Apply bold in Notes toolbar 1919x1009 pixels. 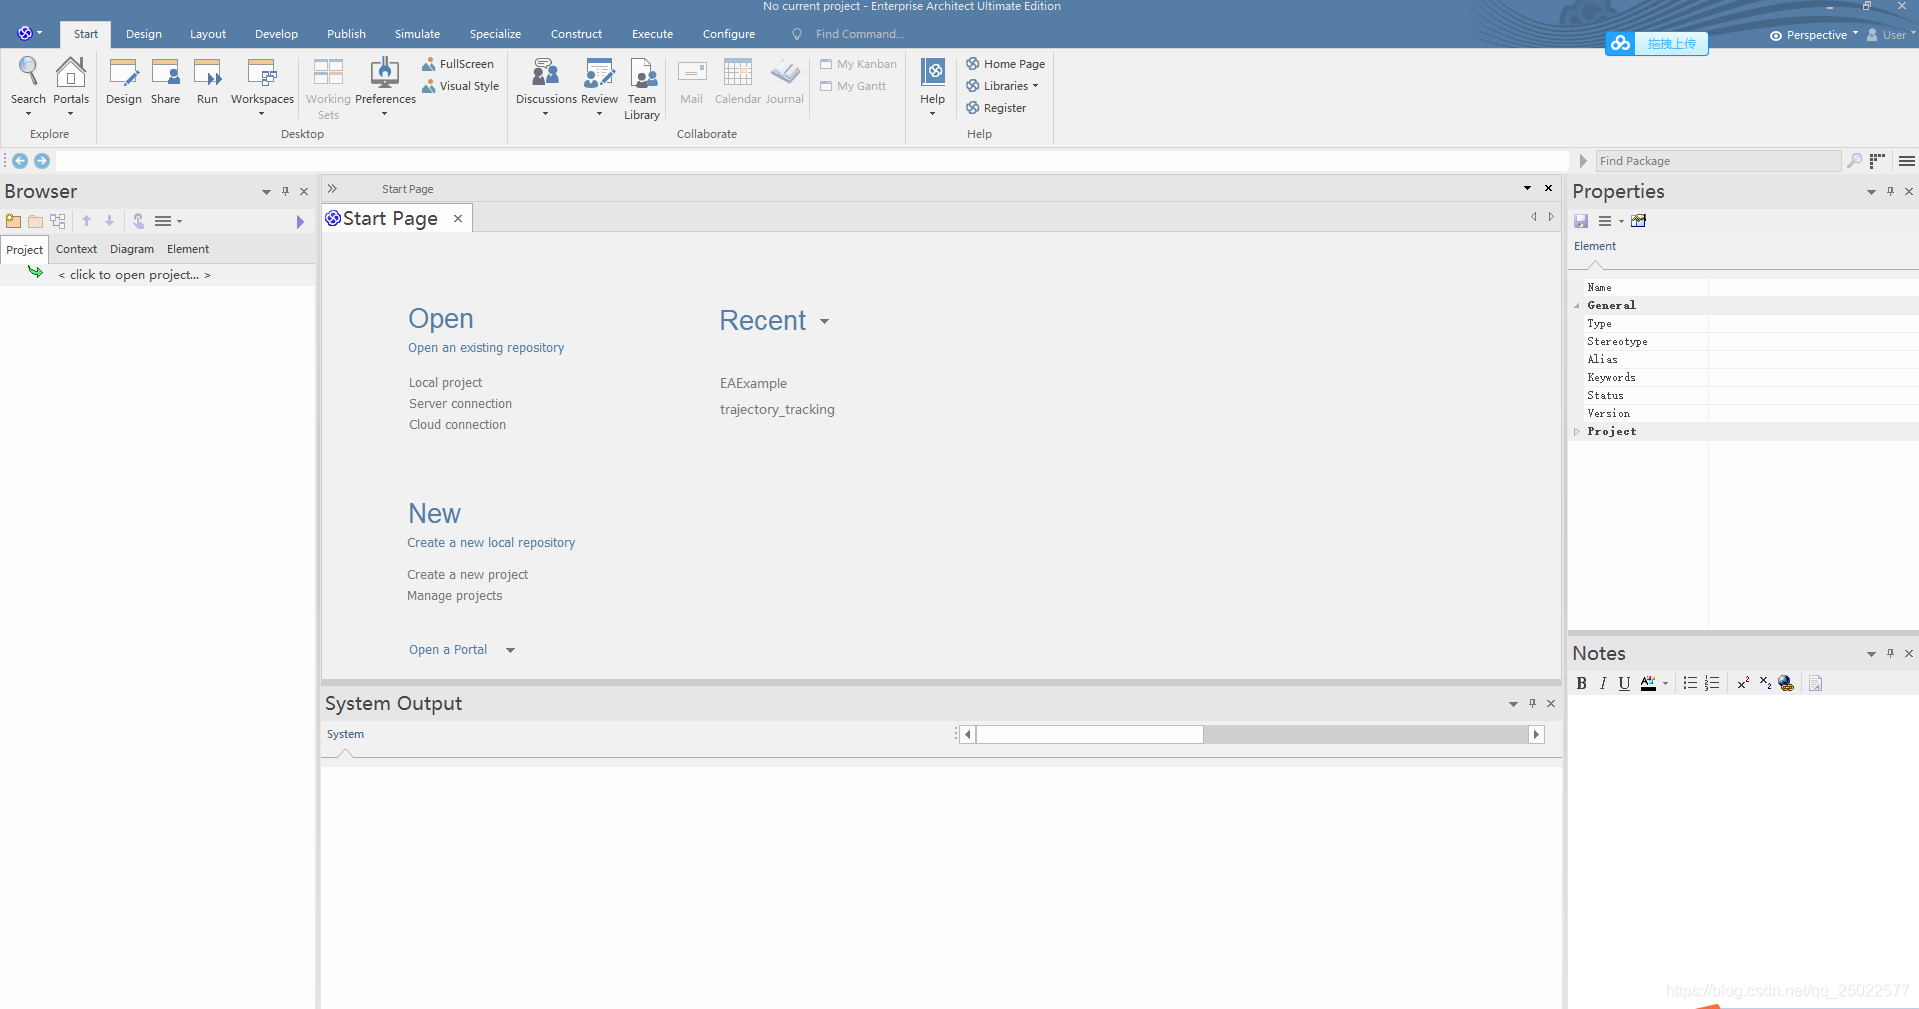click(x=1581, y=683)
